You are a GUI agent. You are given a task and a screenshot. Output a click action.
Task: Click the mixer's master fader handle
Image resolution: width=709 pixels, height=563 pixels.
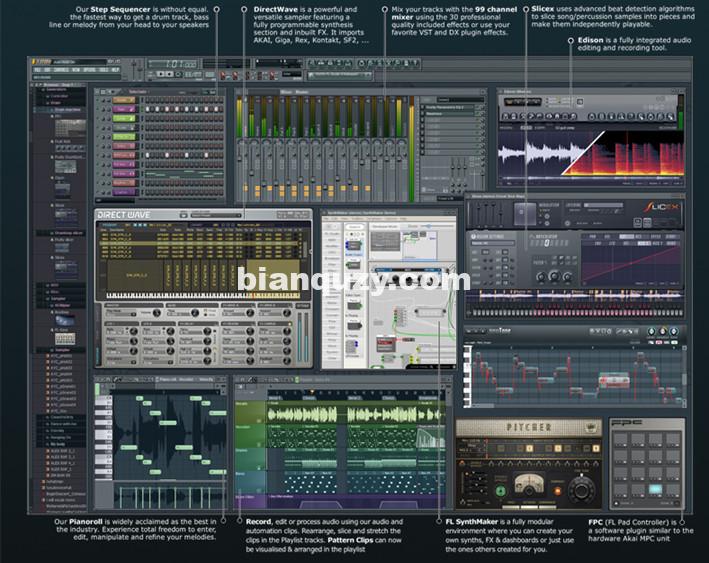(x=240, y=158)
